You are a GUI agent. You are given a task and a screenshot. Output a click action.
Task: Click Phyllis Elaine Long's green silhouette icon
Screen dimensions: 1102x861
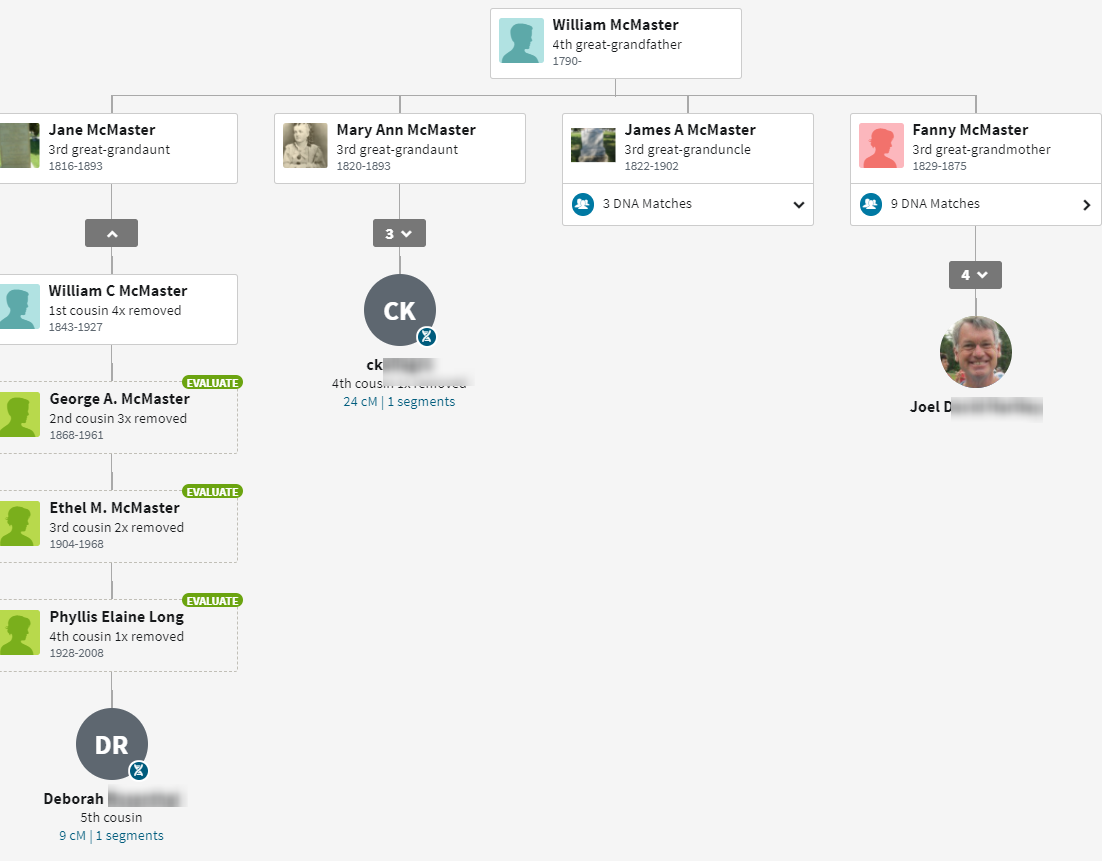pos(19,633)
